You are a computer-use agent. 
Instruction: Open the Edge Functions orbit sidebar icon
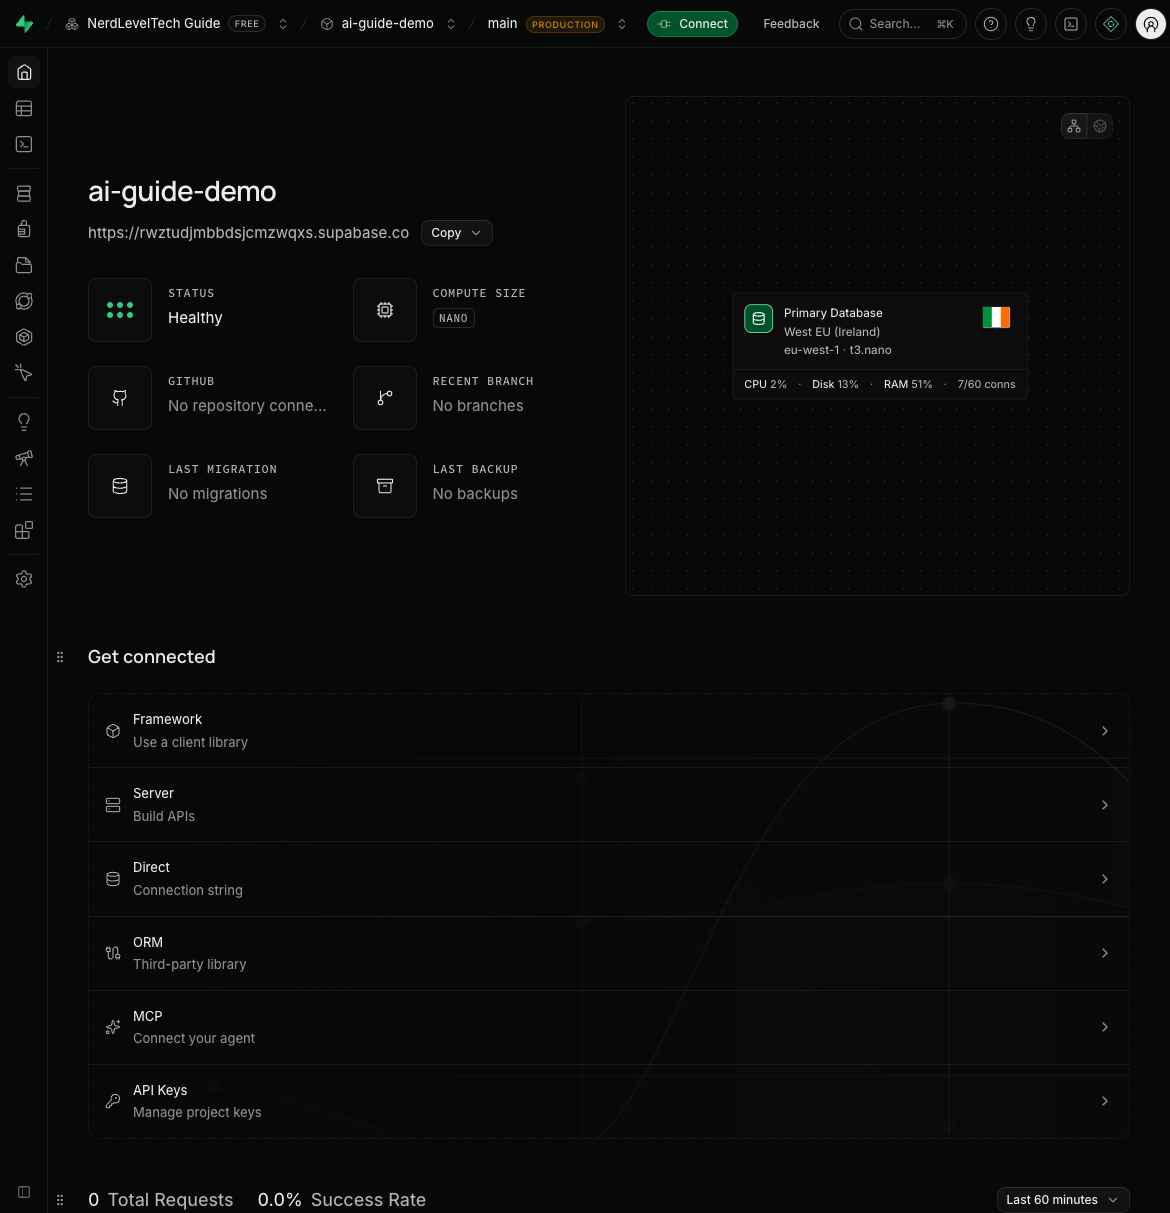[x=24, y=301]
